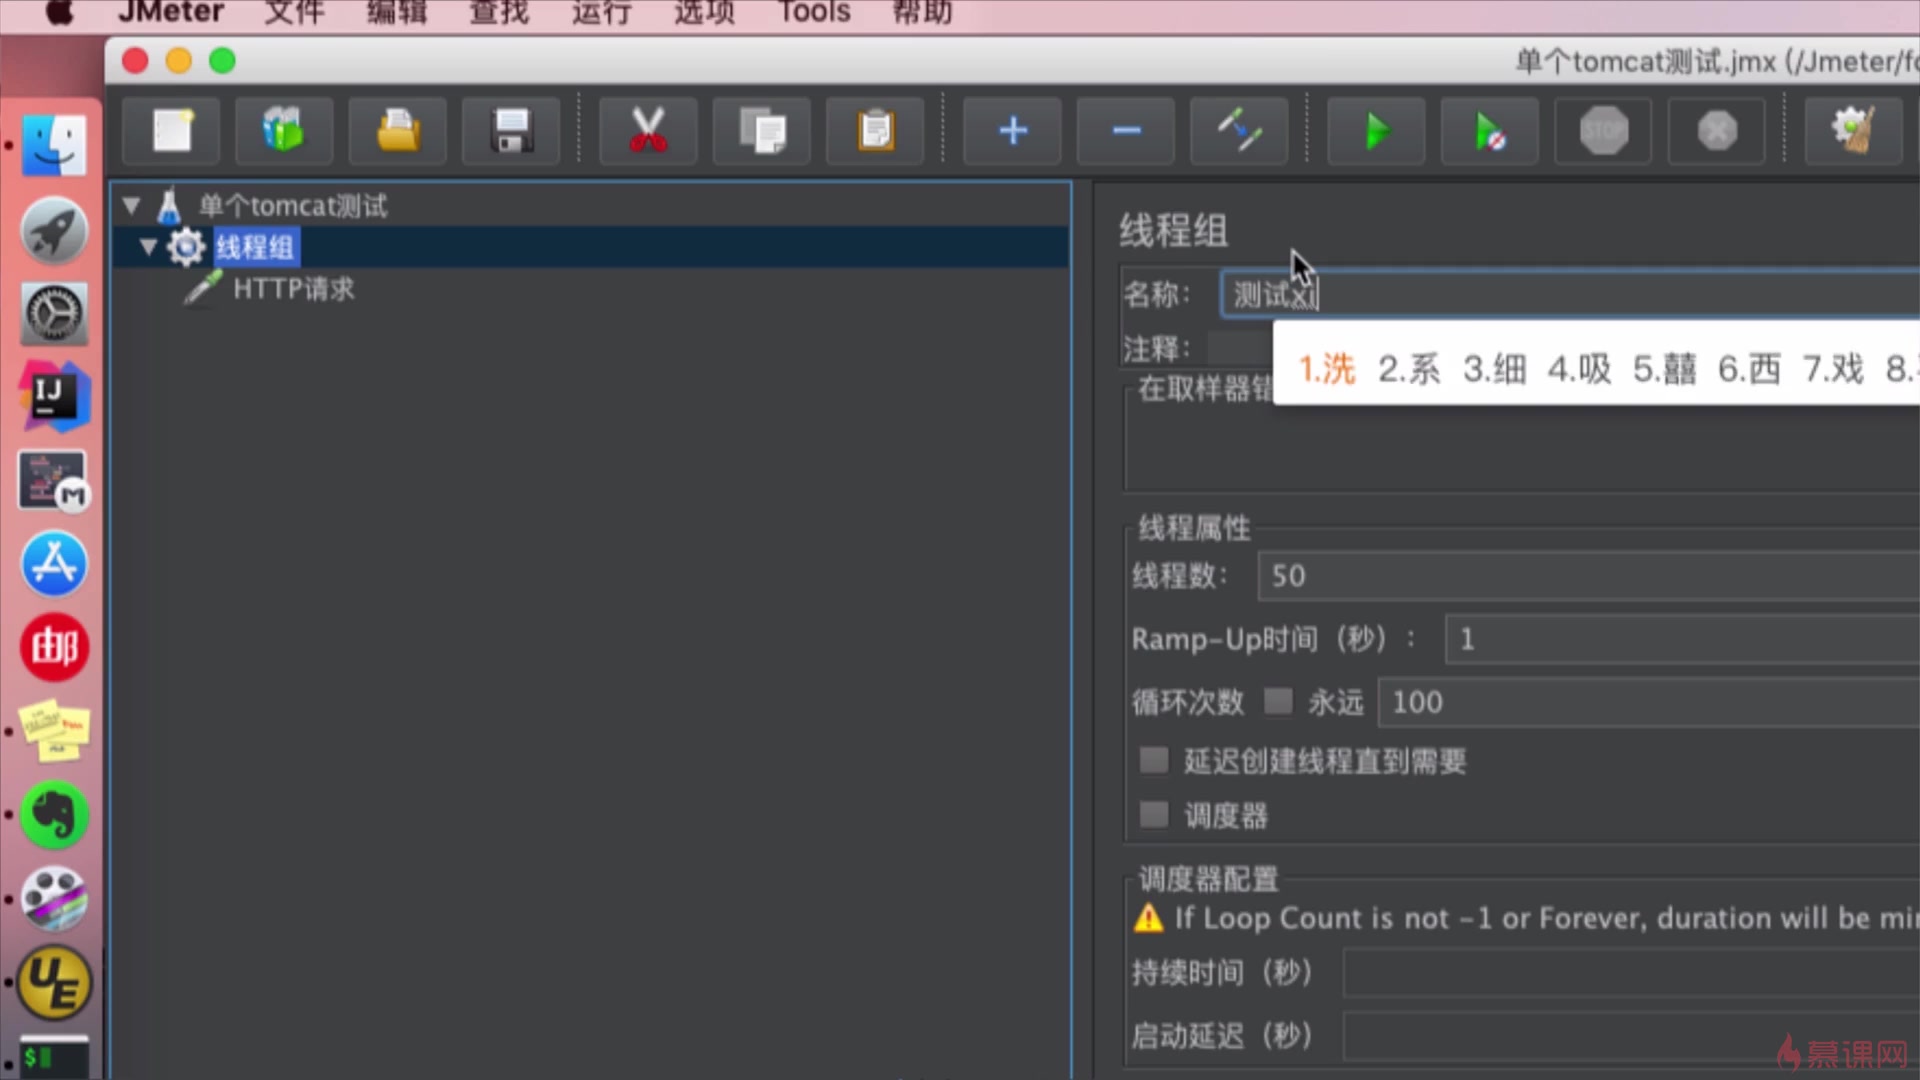
Task: Click the Paste clipboard icon
Action: 875,131
